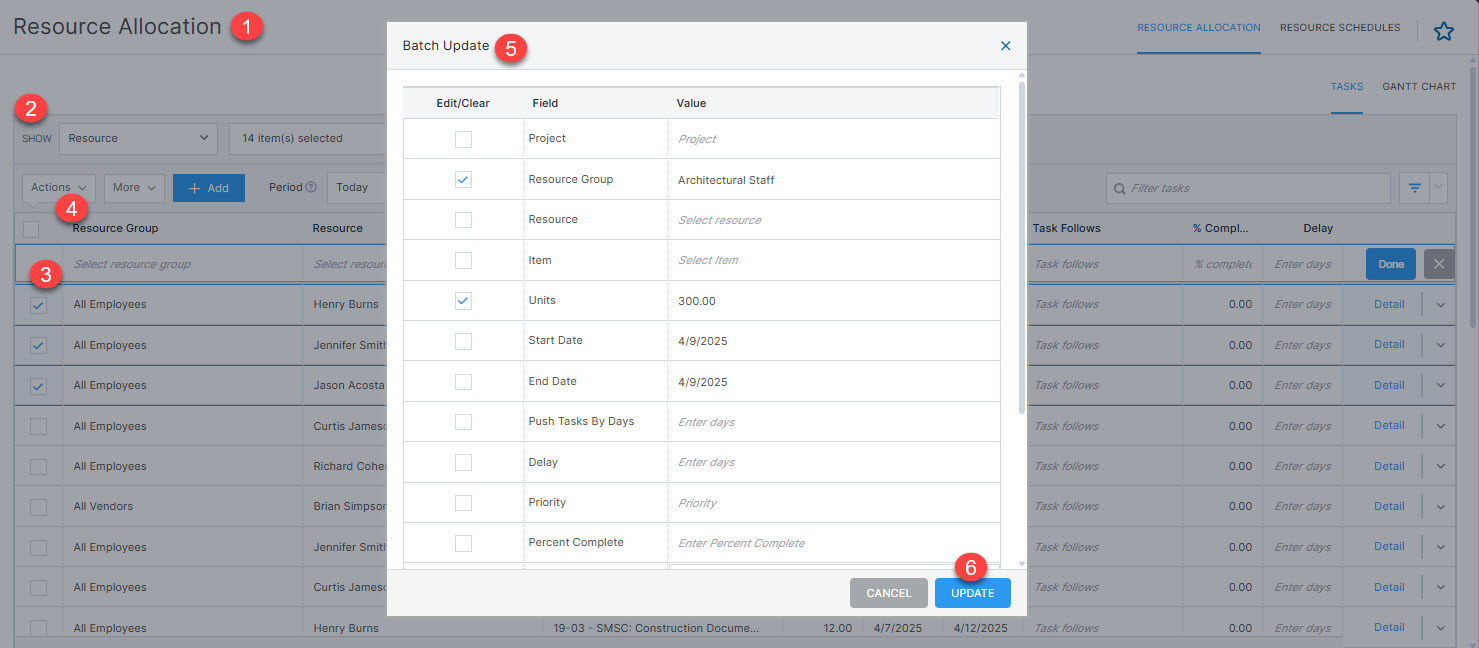Viewport: 1479px width, 648px height.
Task: Open the Period Today dropdown
Action: [x=357, y=187]
